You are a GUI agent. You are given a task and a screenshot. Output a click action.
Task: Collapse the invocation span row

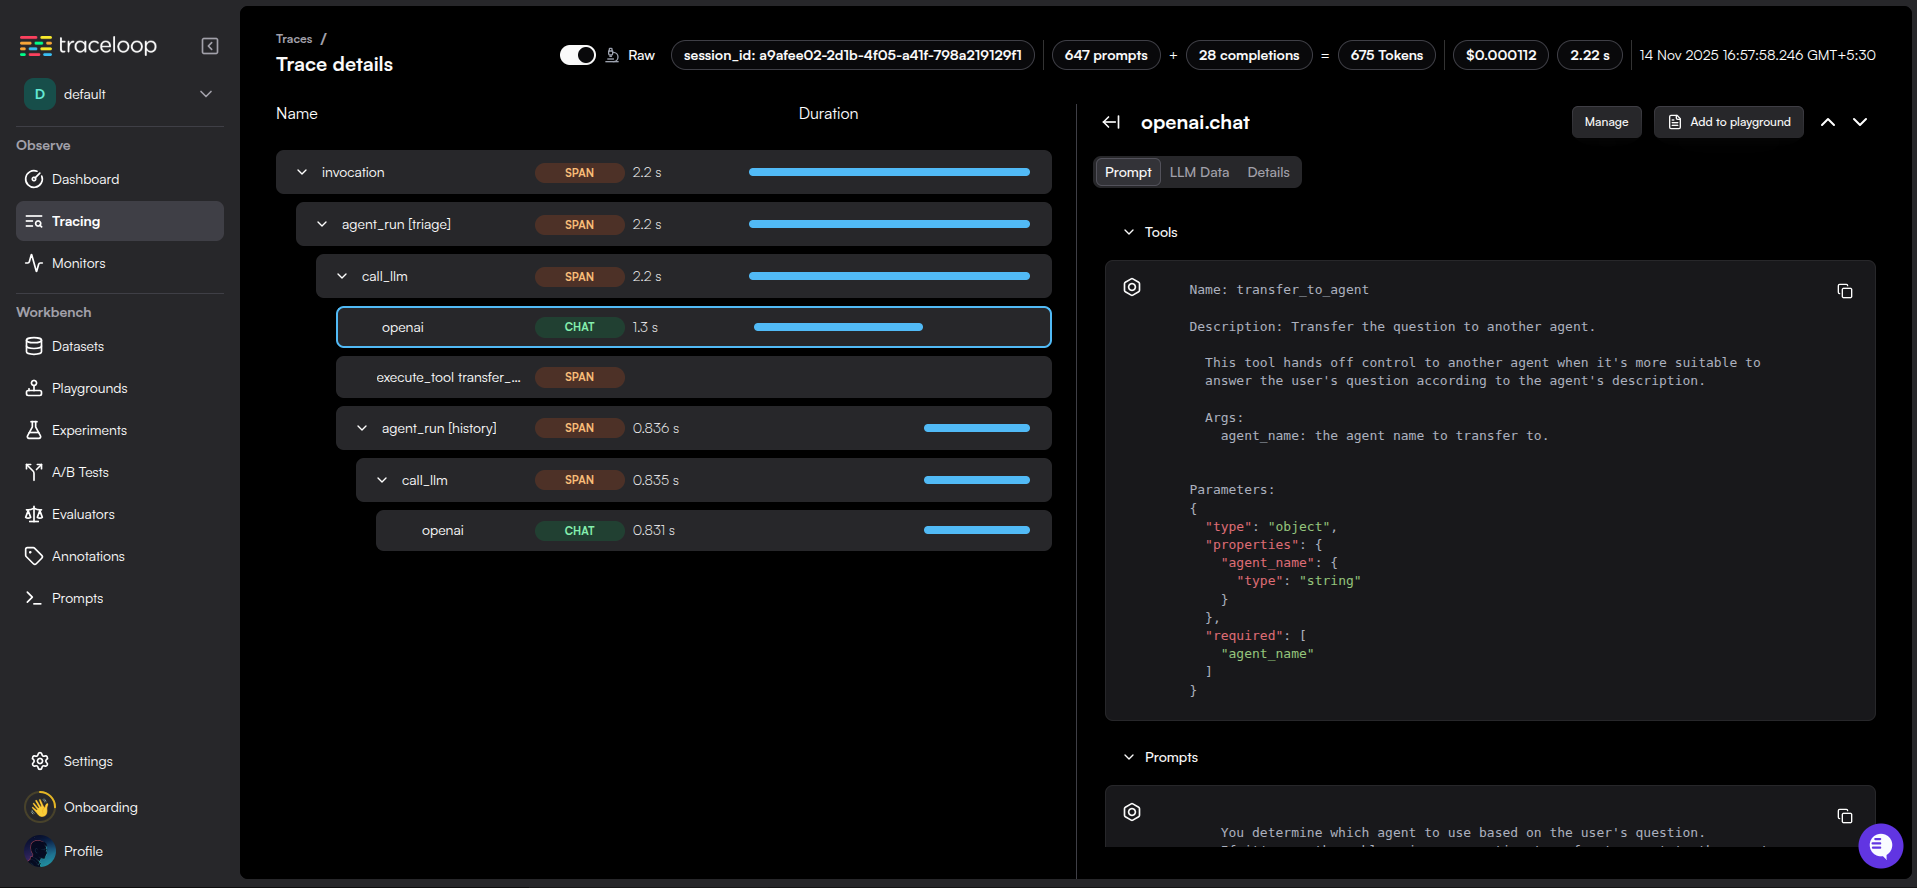point(302,172)
